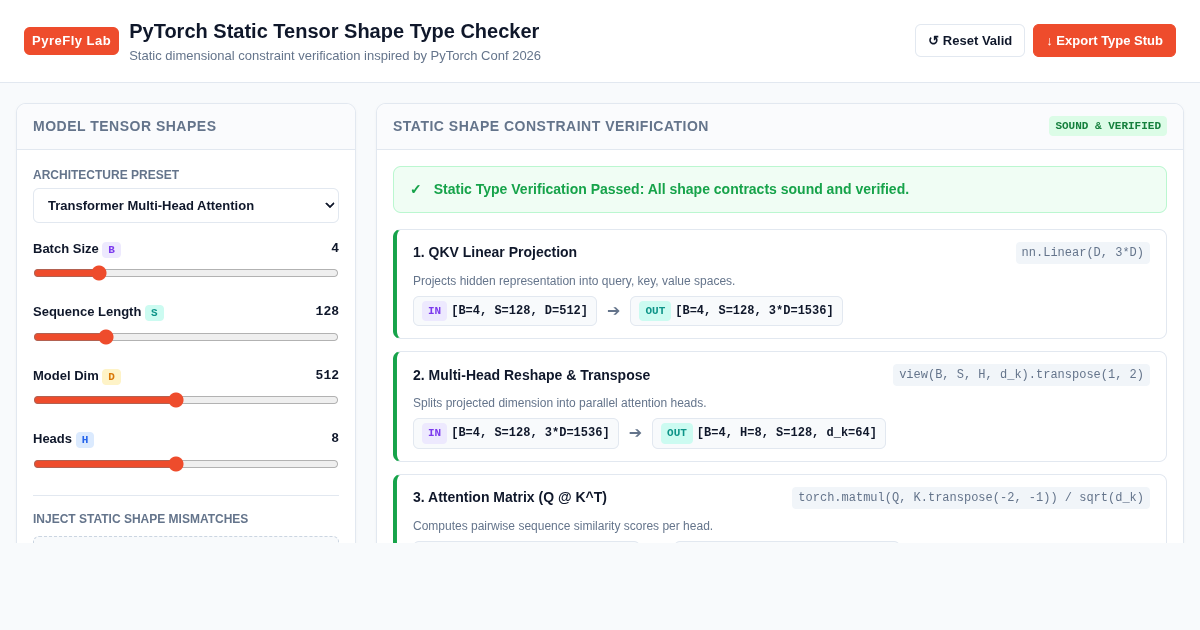The width and height of the screenshot is (1200, 630).
Task: Open the Architecture Preset dropdown
Action: pyautogui.click(x=186, y=206)
